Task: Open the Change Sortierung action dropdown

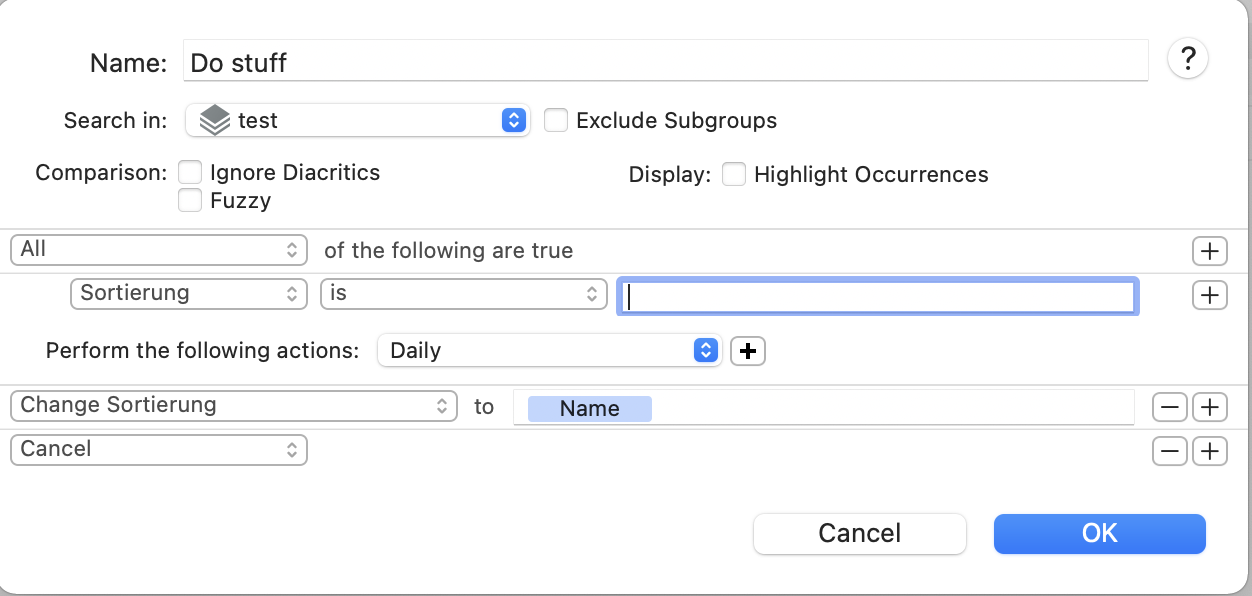Action: (x=233, y=405)
